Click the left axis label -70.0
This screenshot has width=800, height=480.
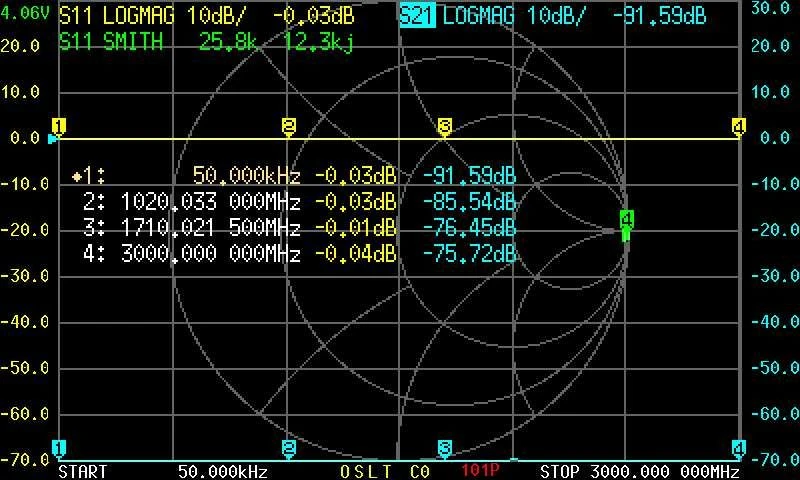[x=25, y=461]
